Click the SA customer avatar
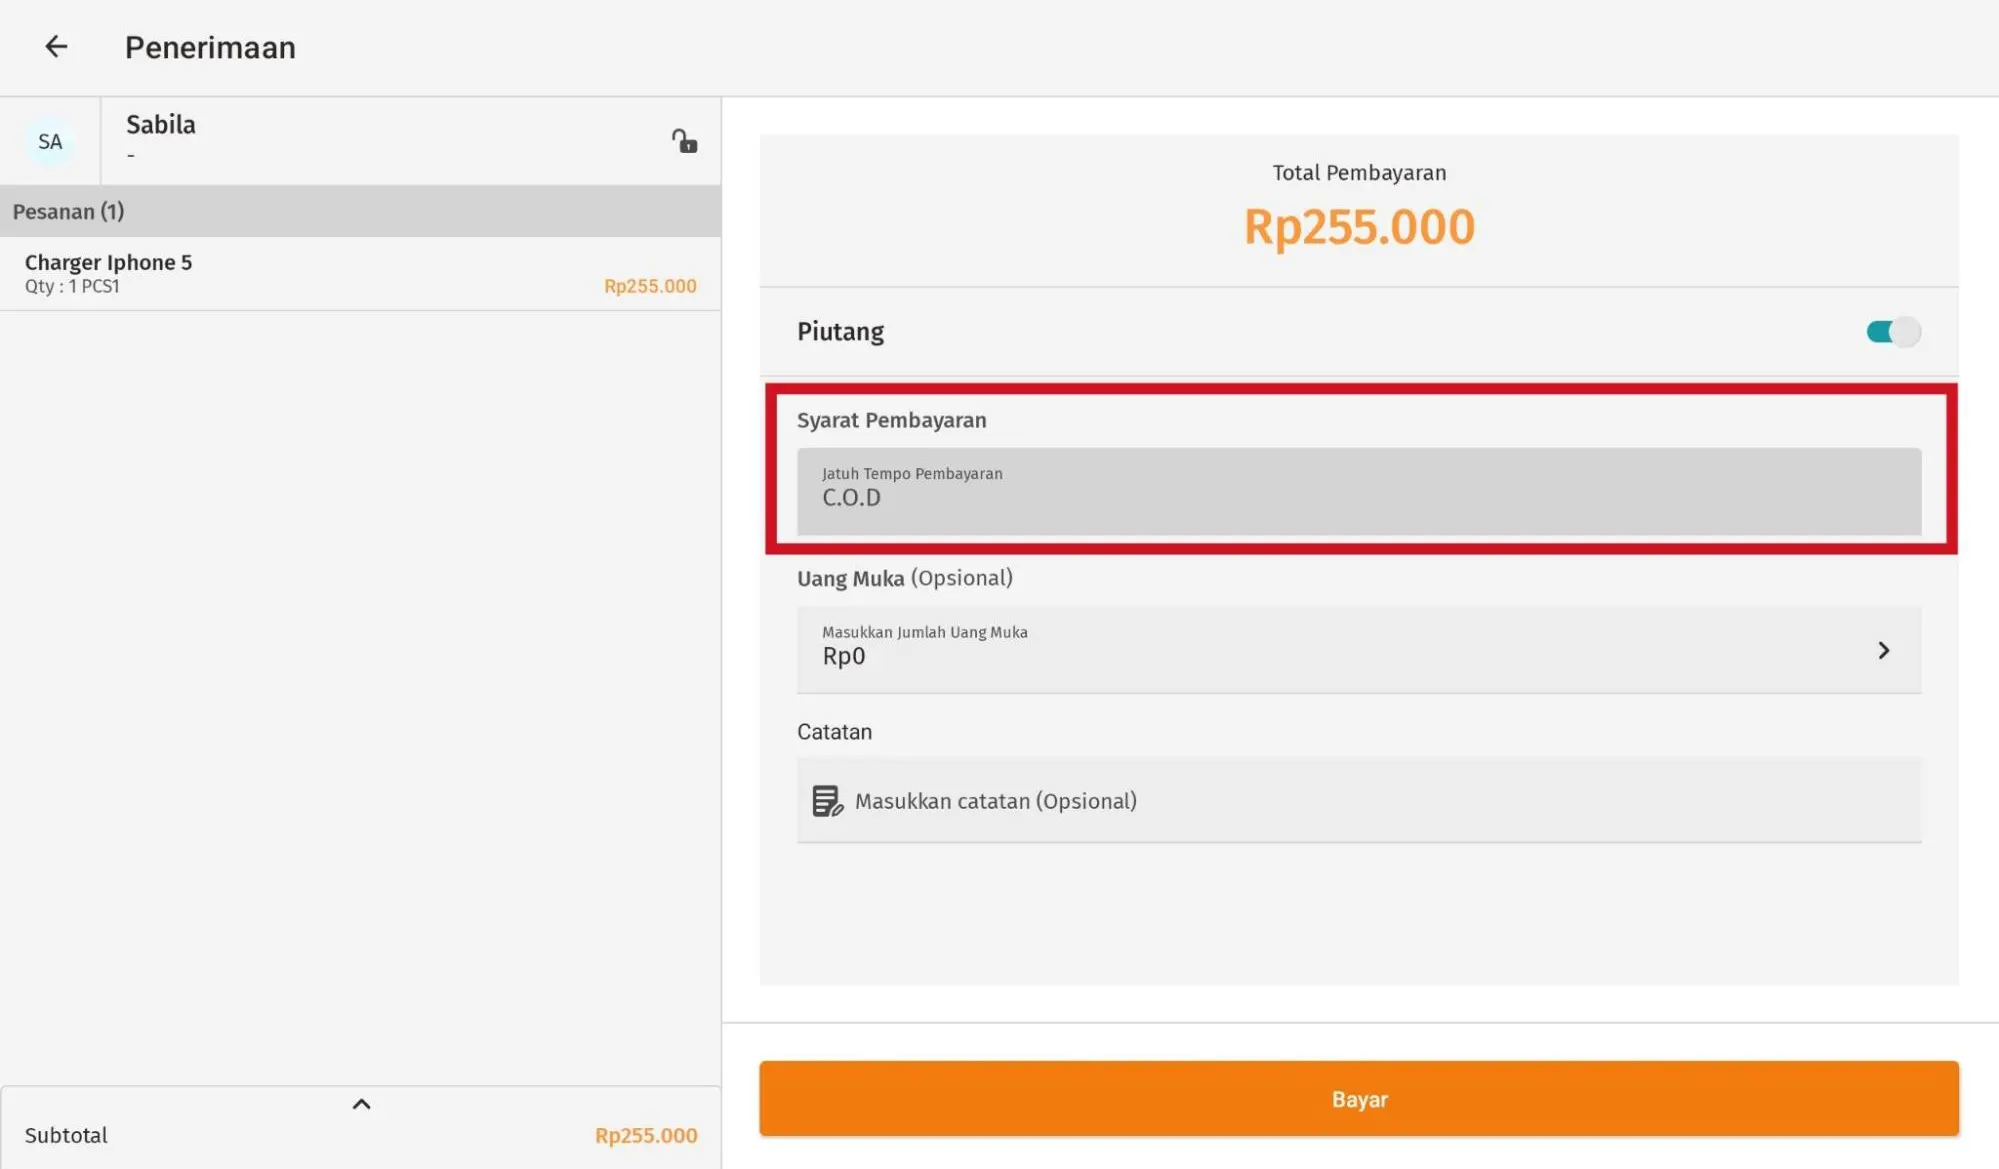The width and height of the screenshot is (1999, 1169). [50, 142]
